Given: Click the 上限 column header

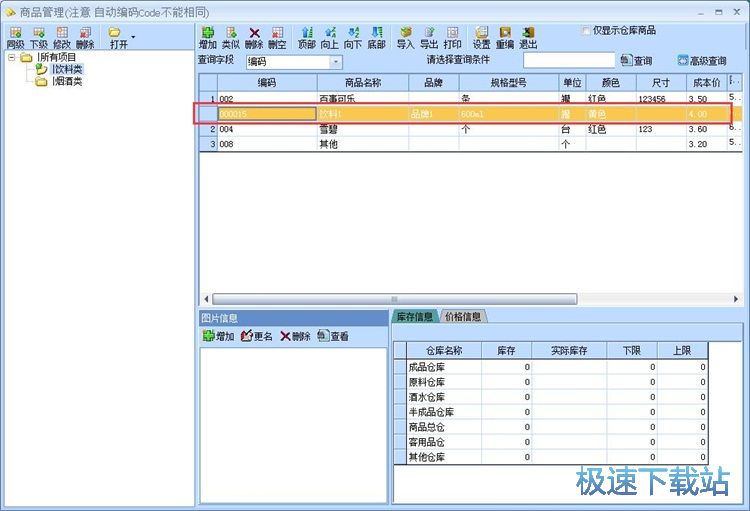Looking at the screenshot, I should click(x=682, y=350).
